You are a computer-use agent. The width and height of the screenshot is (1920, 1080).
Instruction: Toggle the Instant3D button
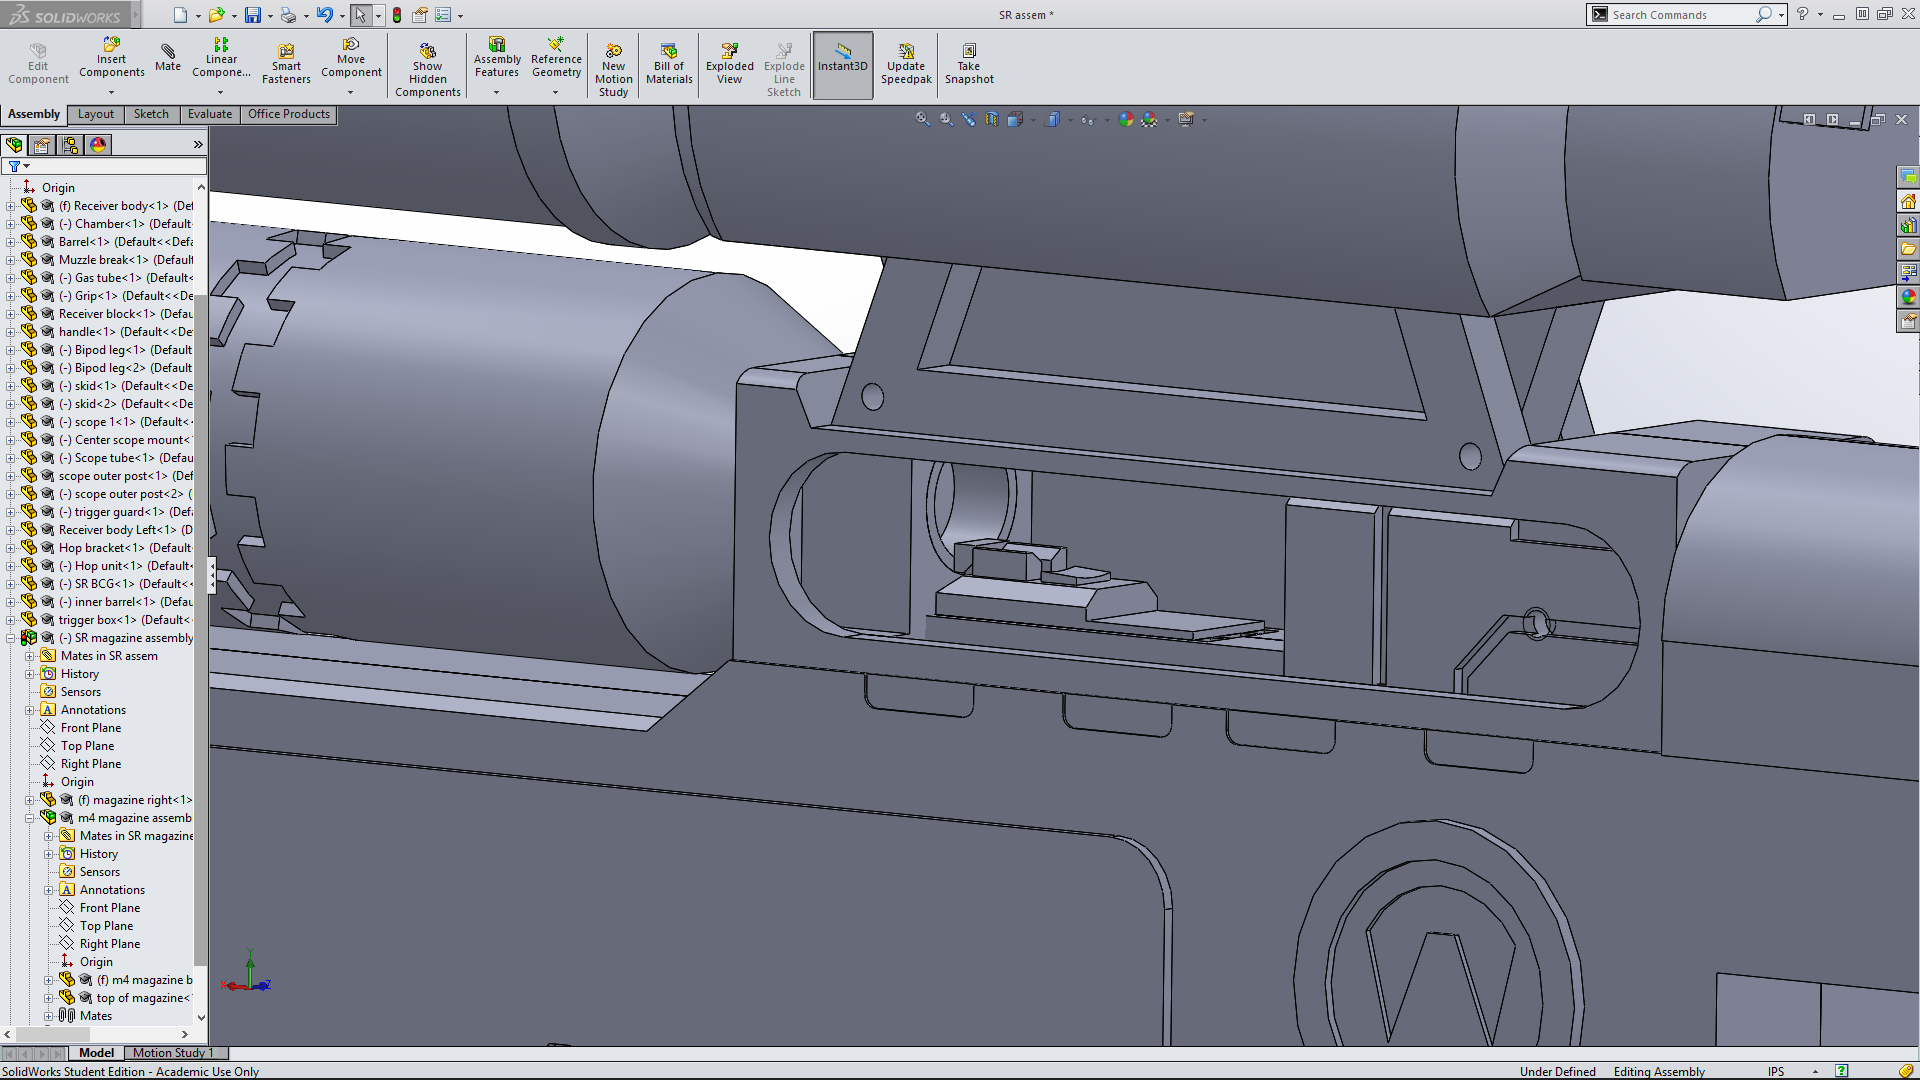(x=843, y=65)
